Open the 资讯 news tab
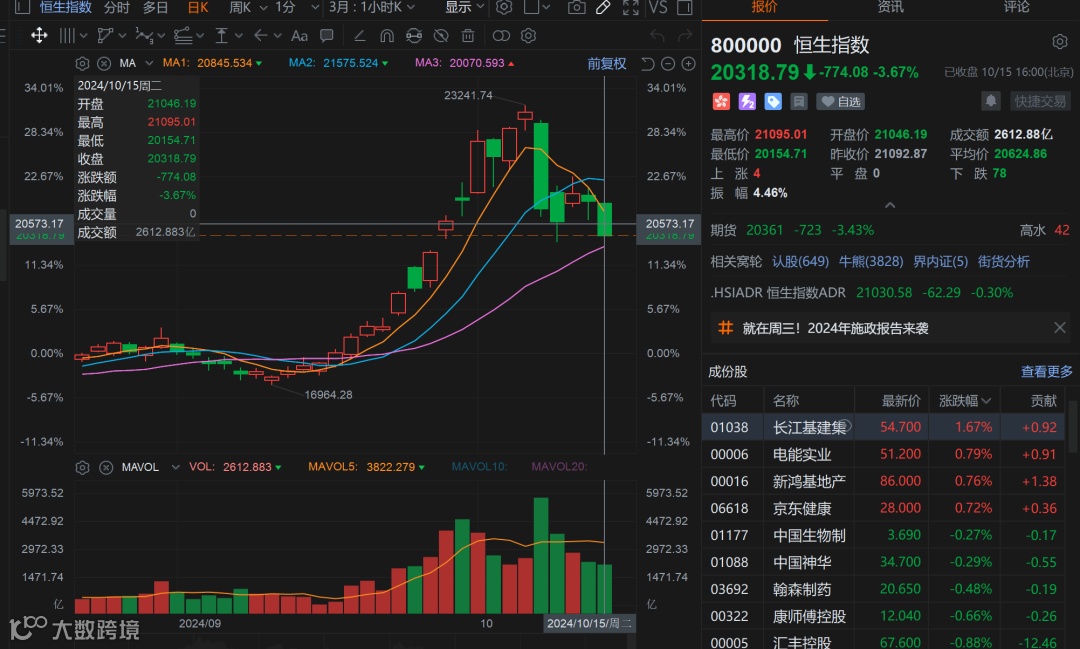 890,7
